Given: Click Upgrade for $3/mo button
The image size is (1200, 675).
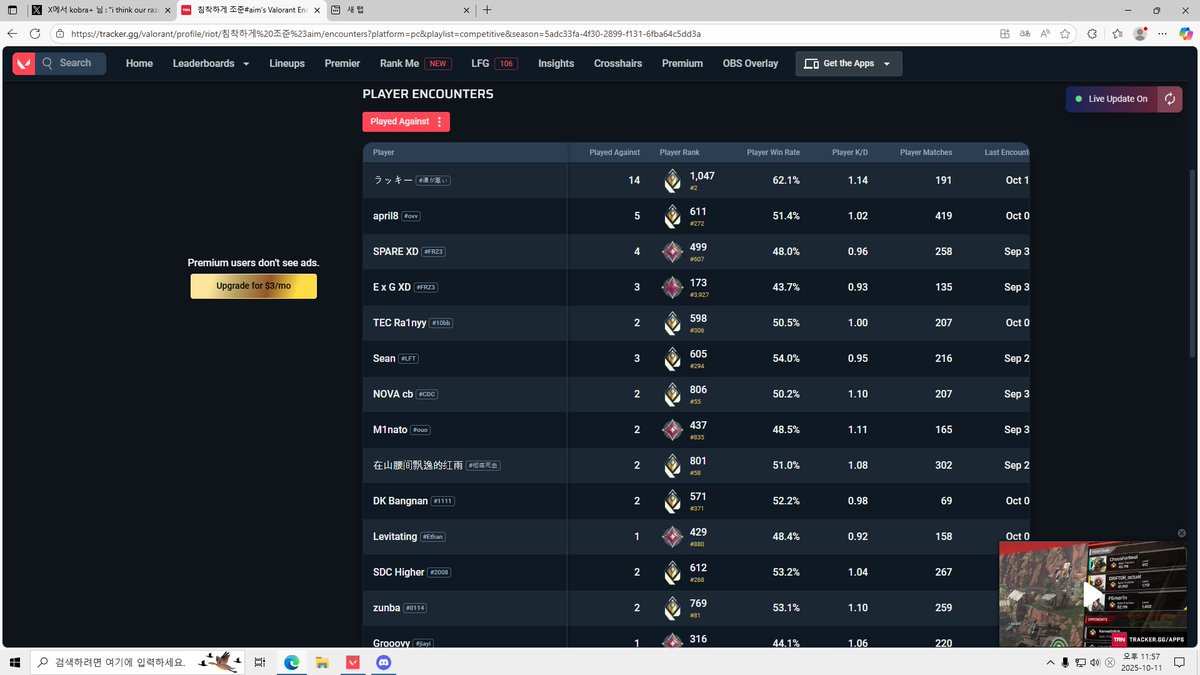Looking at the screenshot, I should click(254, 286).
